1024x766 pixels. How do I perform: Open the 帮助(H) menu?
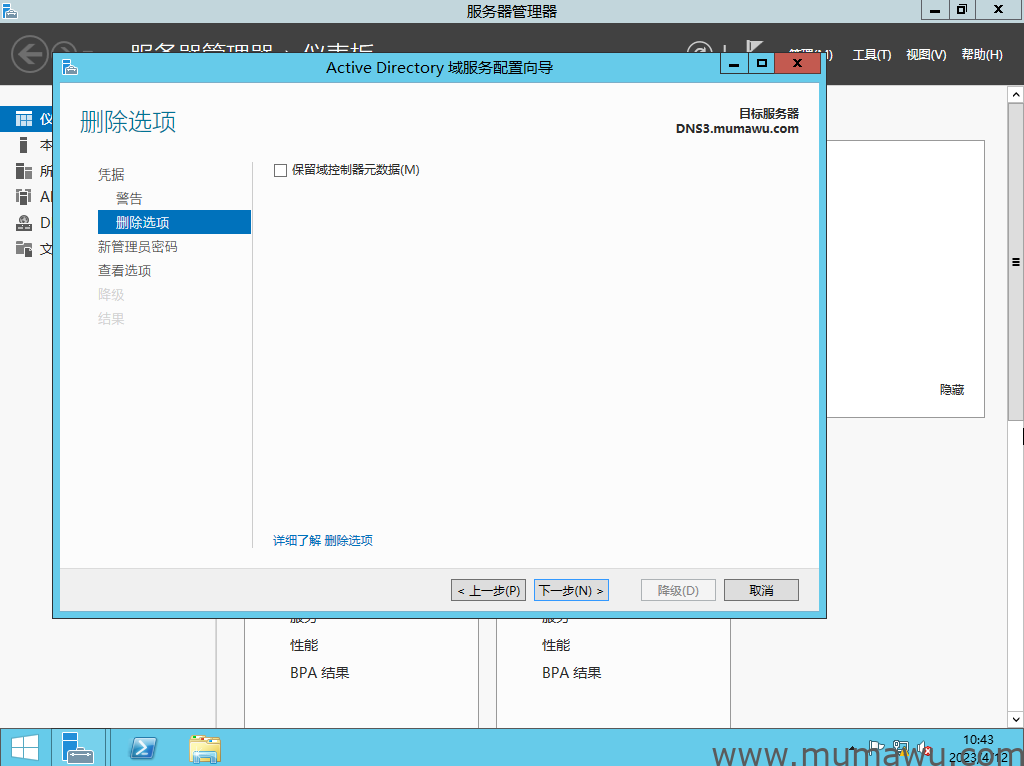981,55
